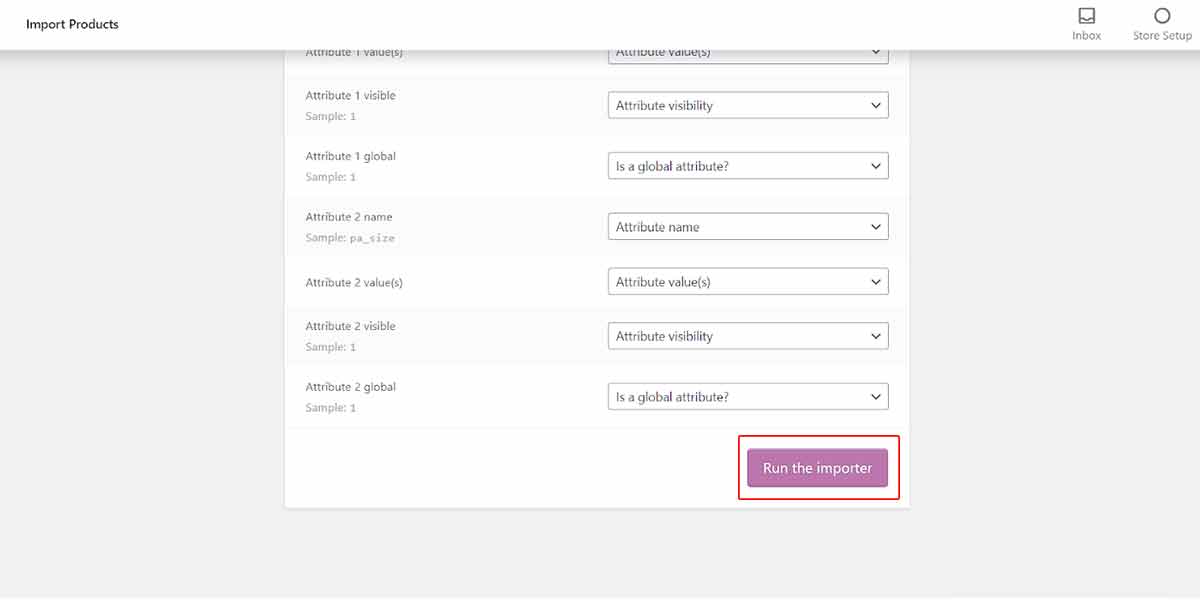The width and height of the screenshot is (1200, 600).
Task: Open the Attribute 2 global dropdown
Action: click(x=748, y=397)
